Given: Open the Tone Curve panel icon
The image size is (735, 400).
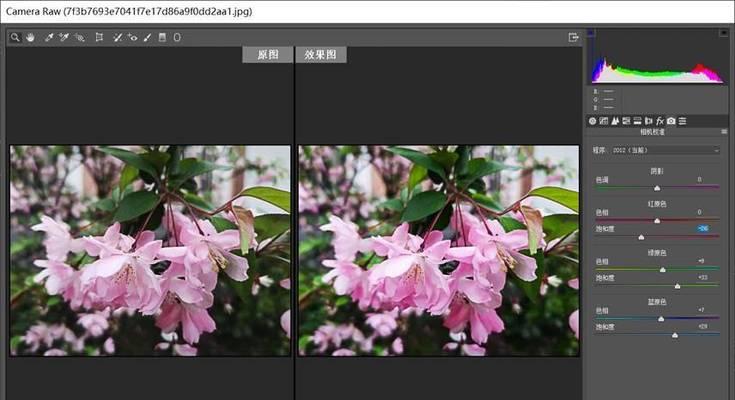Looking at the screenshot, I should [604, 121].
